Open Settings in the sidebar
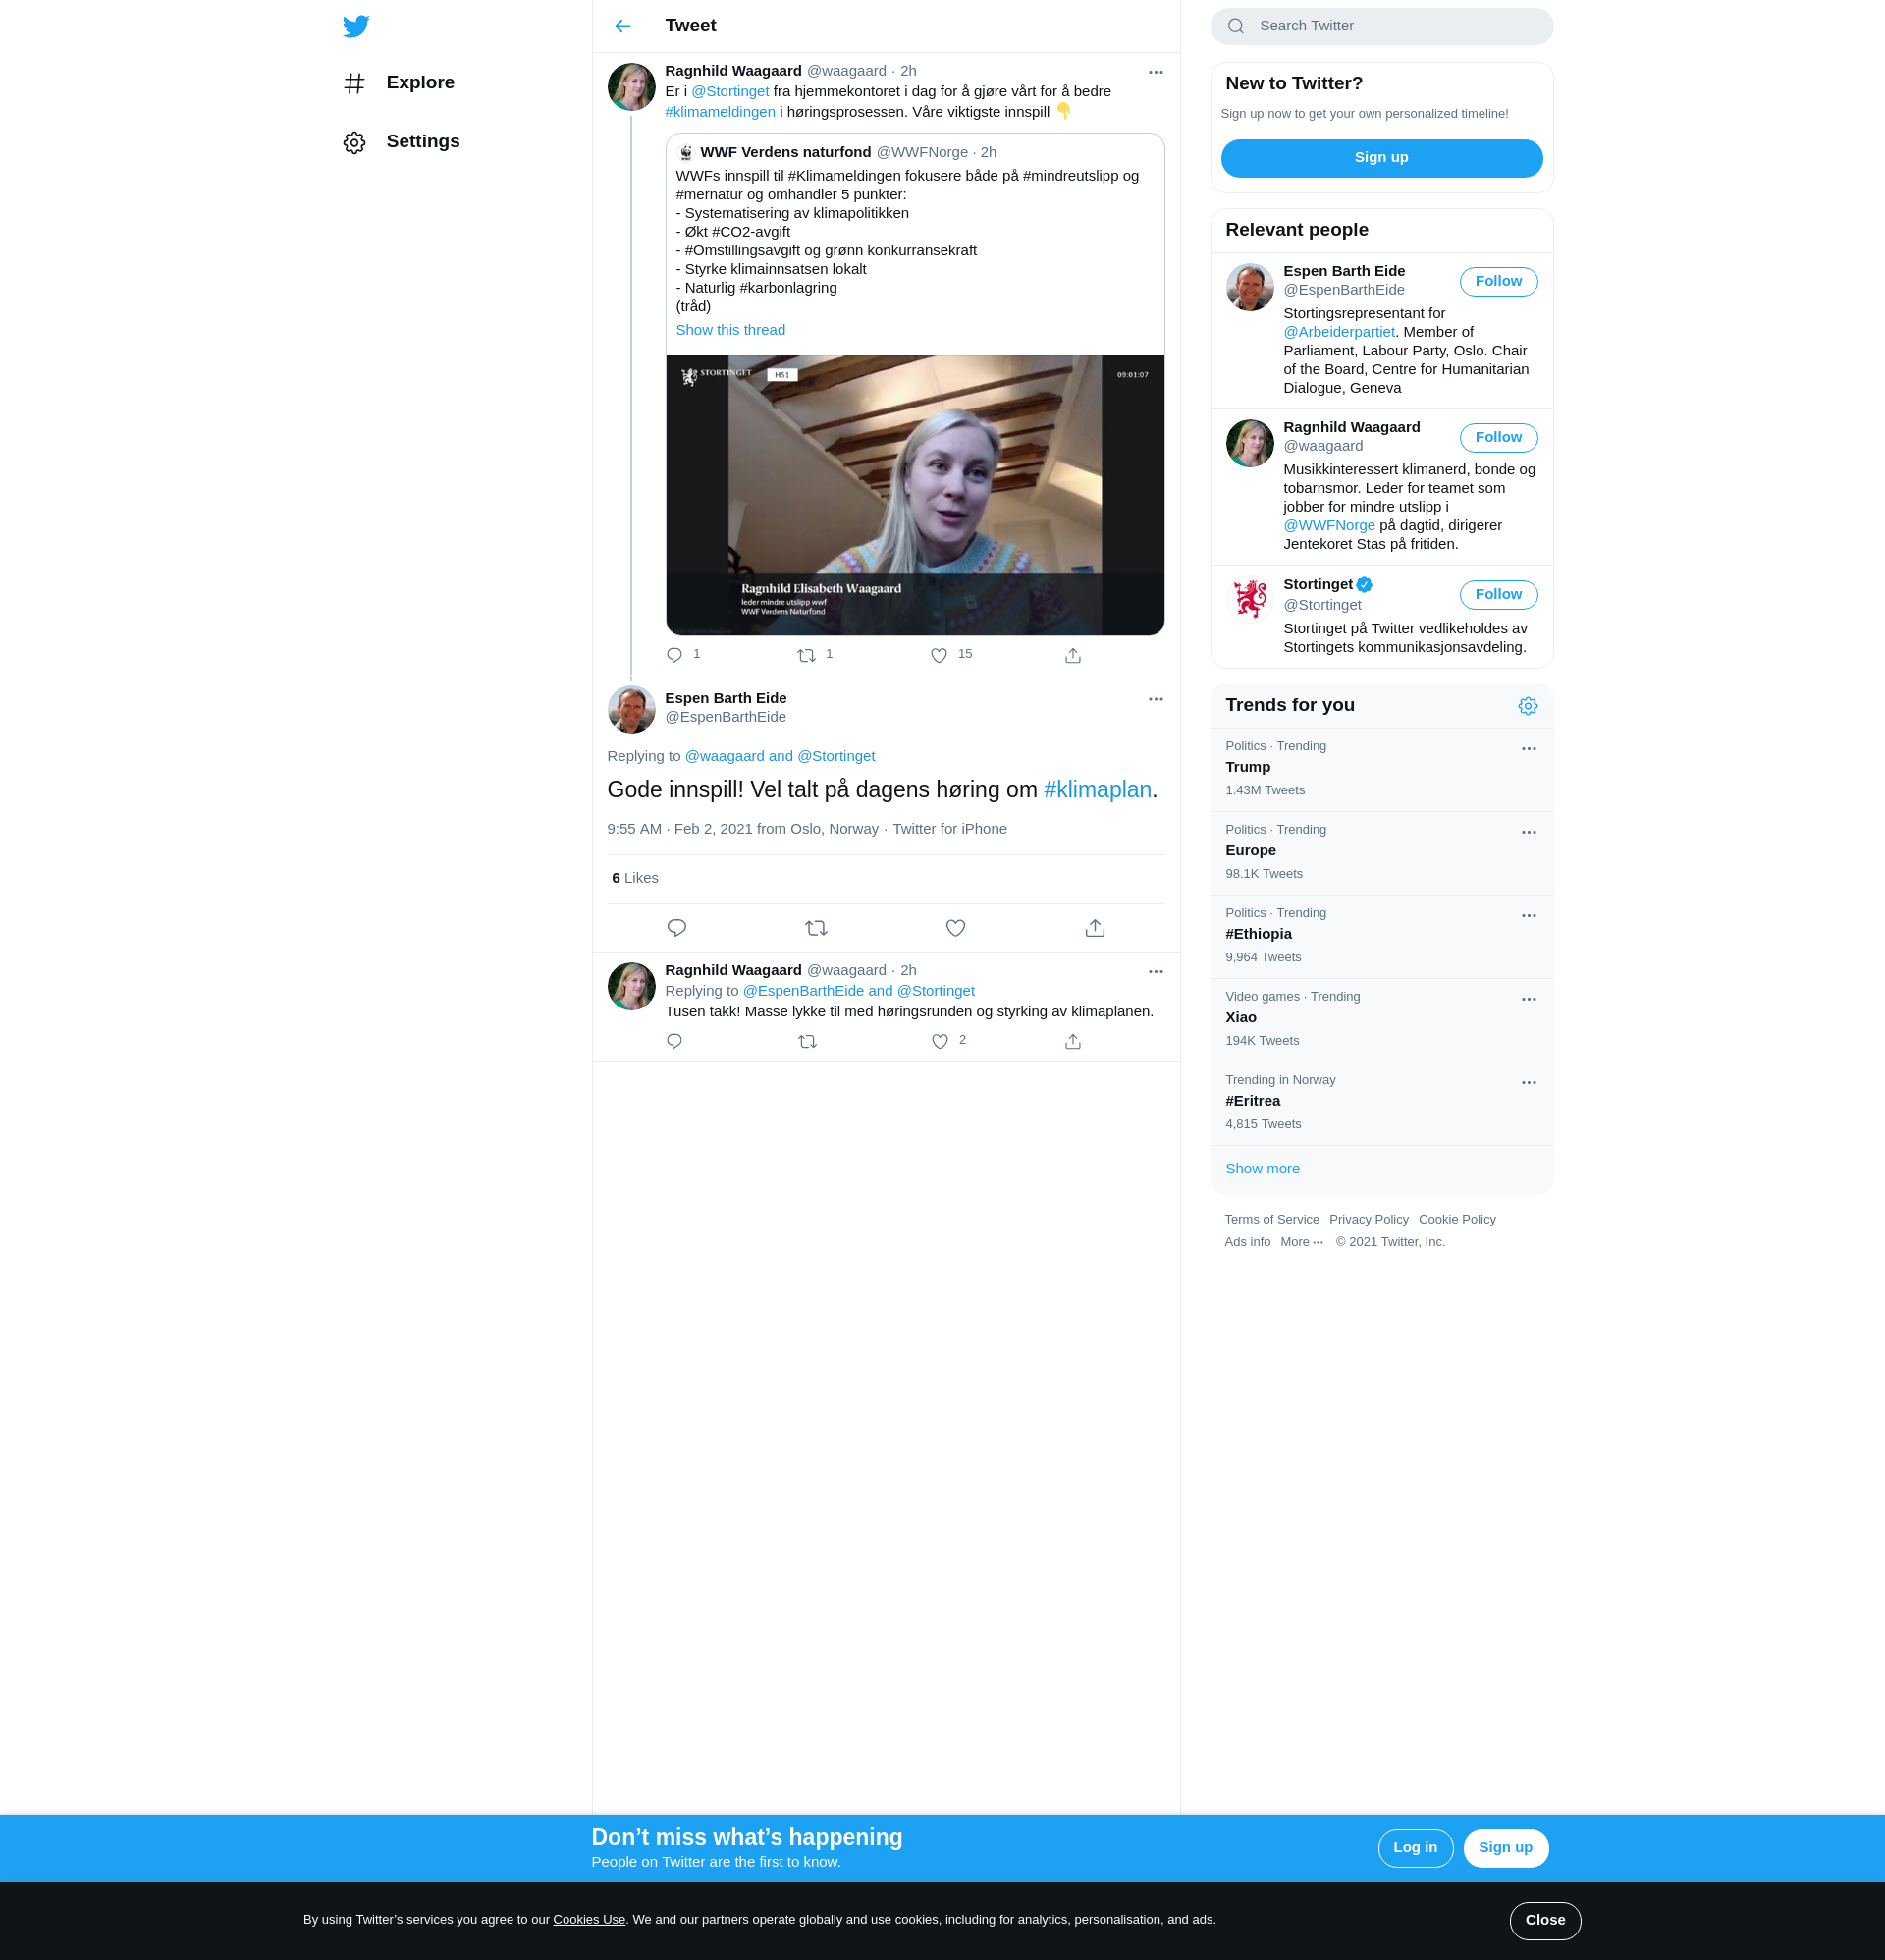The width and height of the screenshot is (1885, 1960). coord(422,142)
